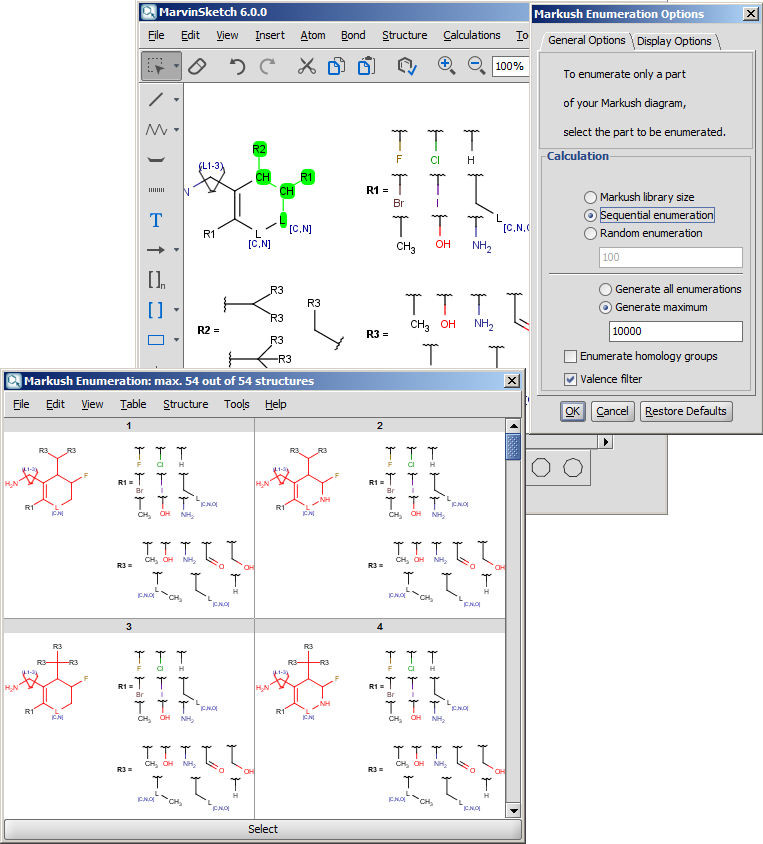Click the generate maximum value field
Image resolution: width=763 pixels, height=844 pixels.
(675, 331)
